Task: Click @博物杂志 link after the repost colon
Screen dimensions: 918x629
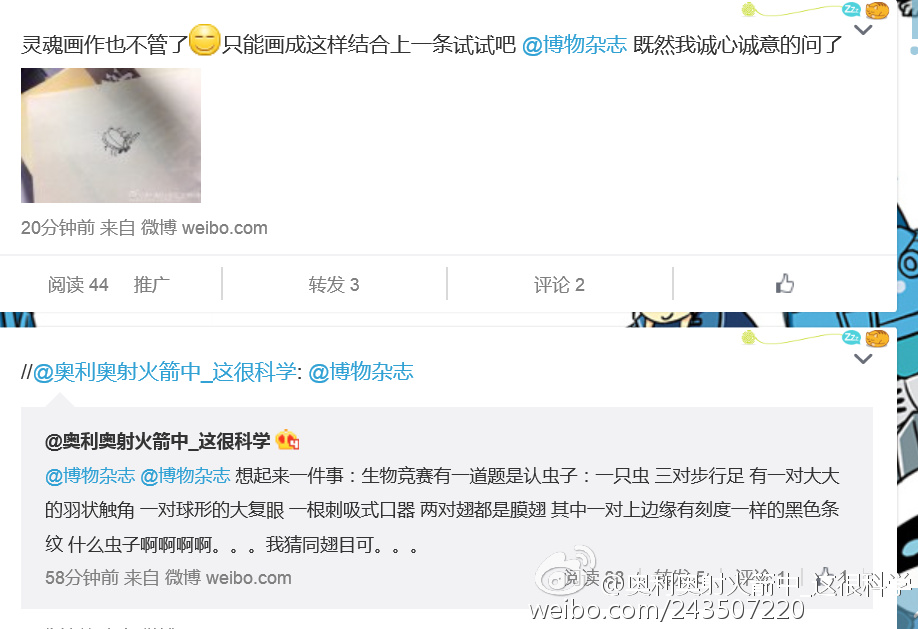Action: 361,372
